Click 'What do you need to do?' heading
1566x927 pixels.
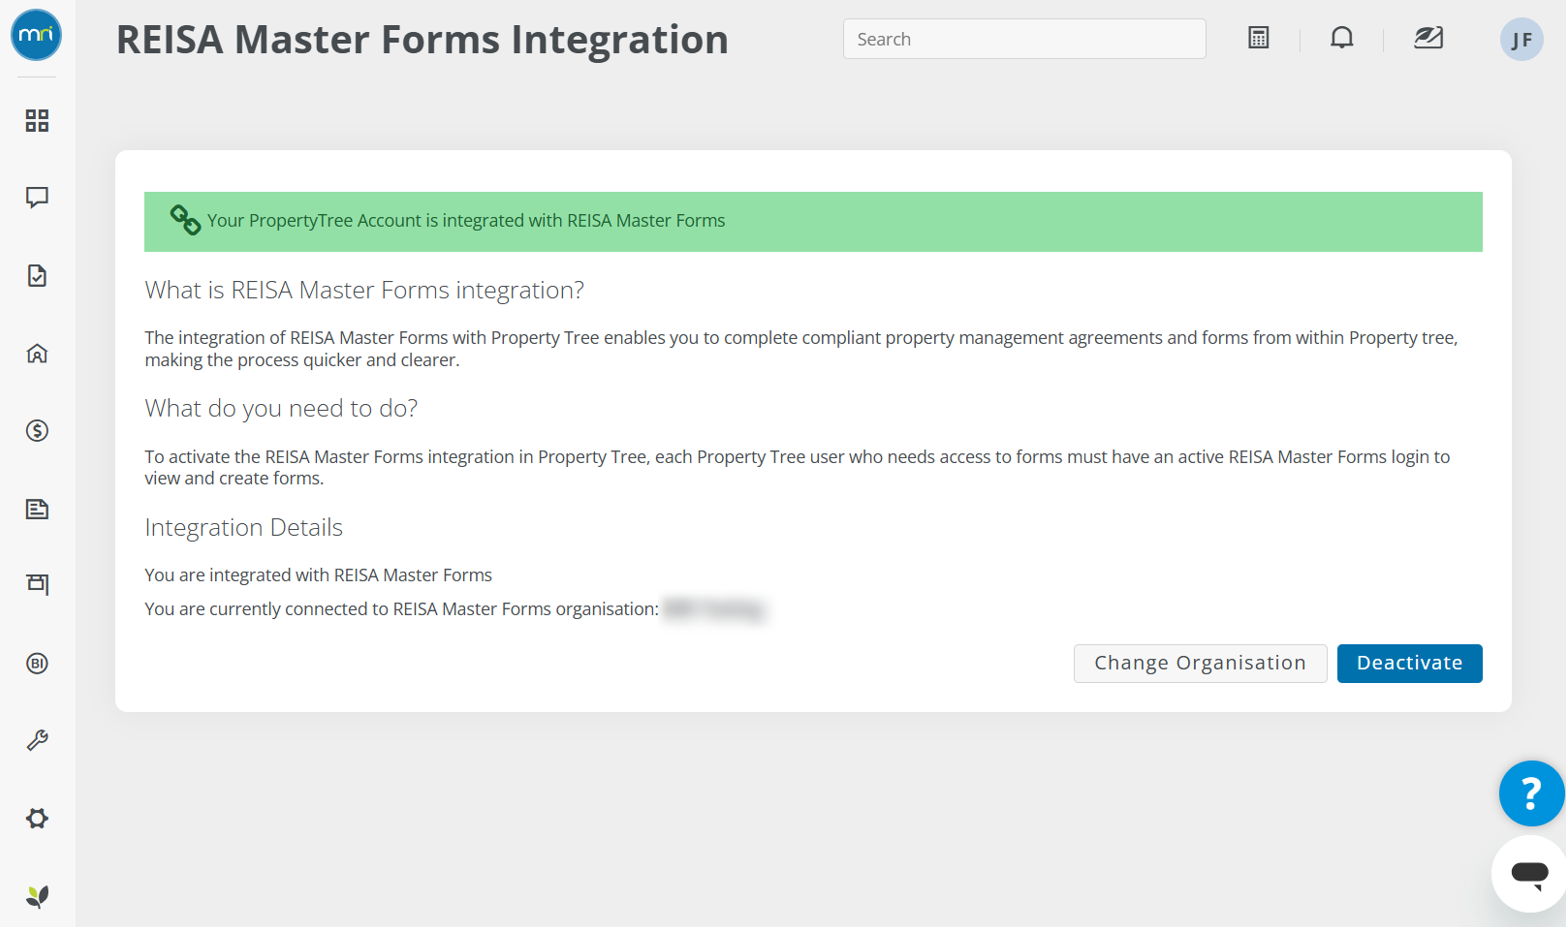point(281,408)
